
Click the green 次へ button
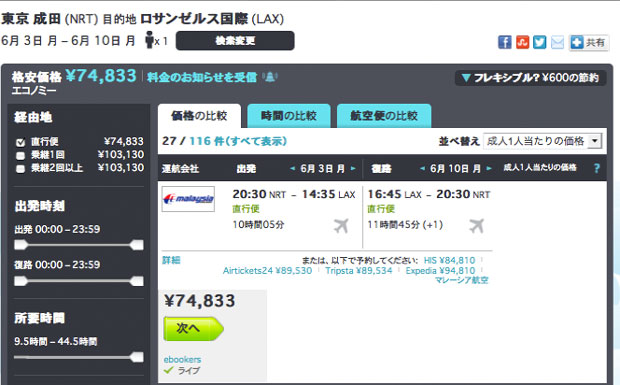[193, 328]
